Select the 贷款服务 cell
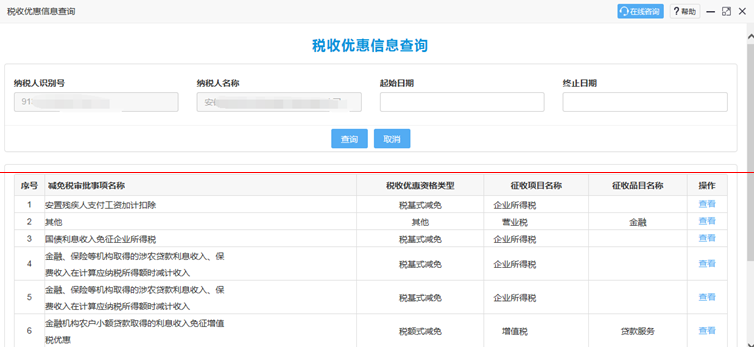 638,331
